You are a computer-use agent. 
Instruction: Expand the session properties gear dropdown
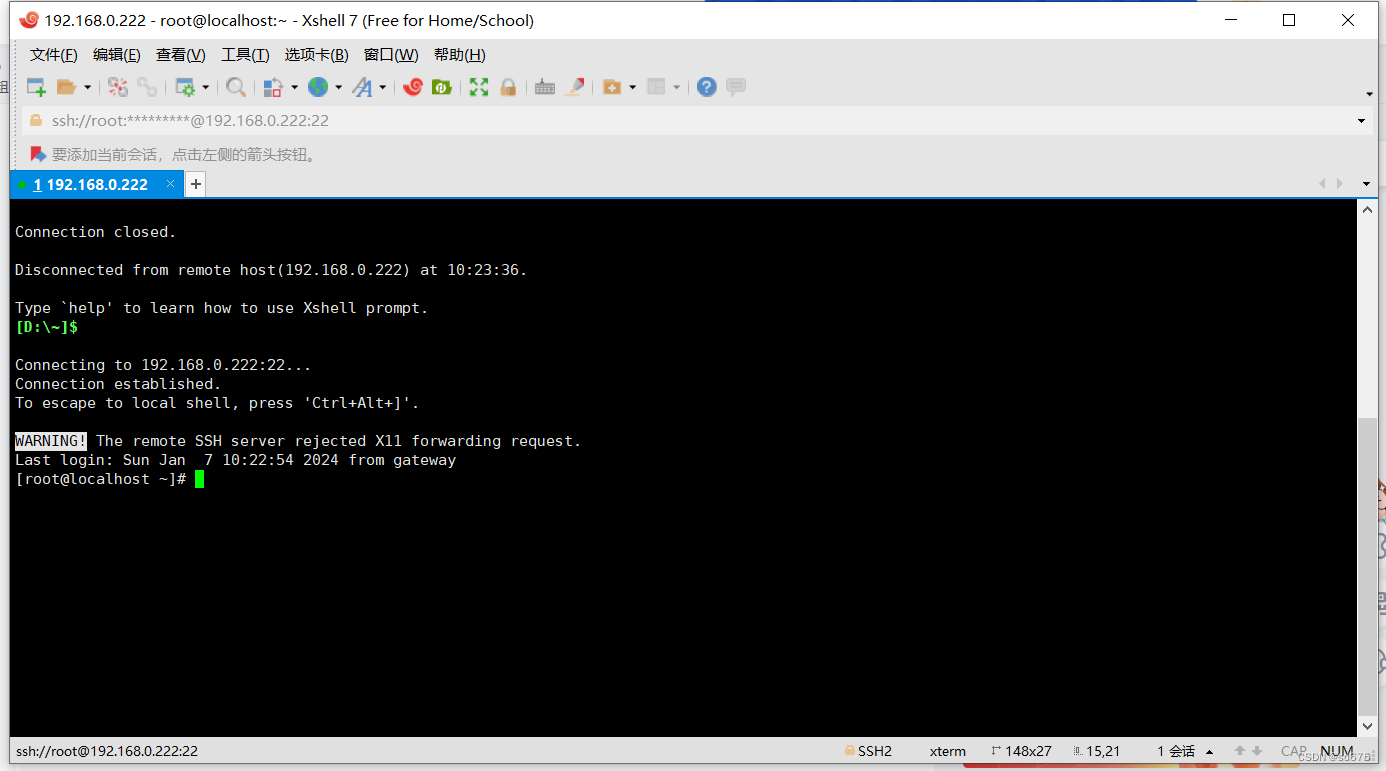(205, 87)
